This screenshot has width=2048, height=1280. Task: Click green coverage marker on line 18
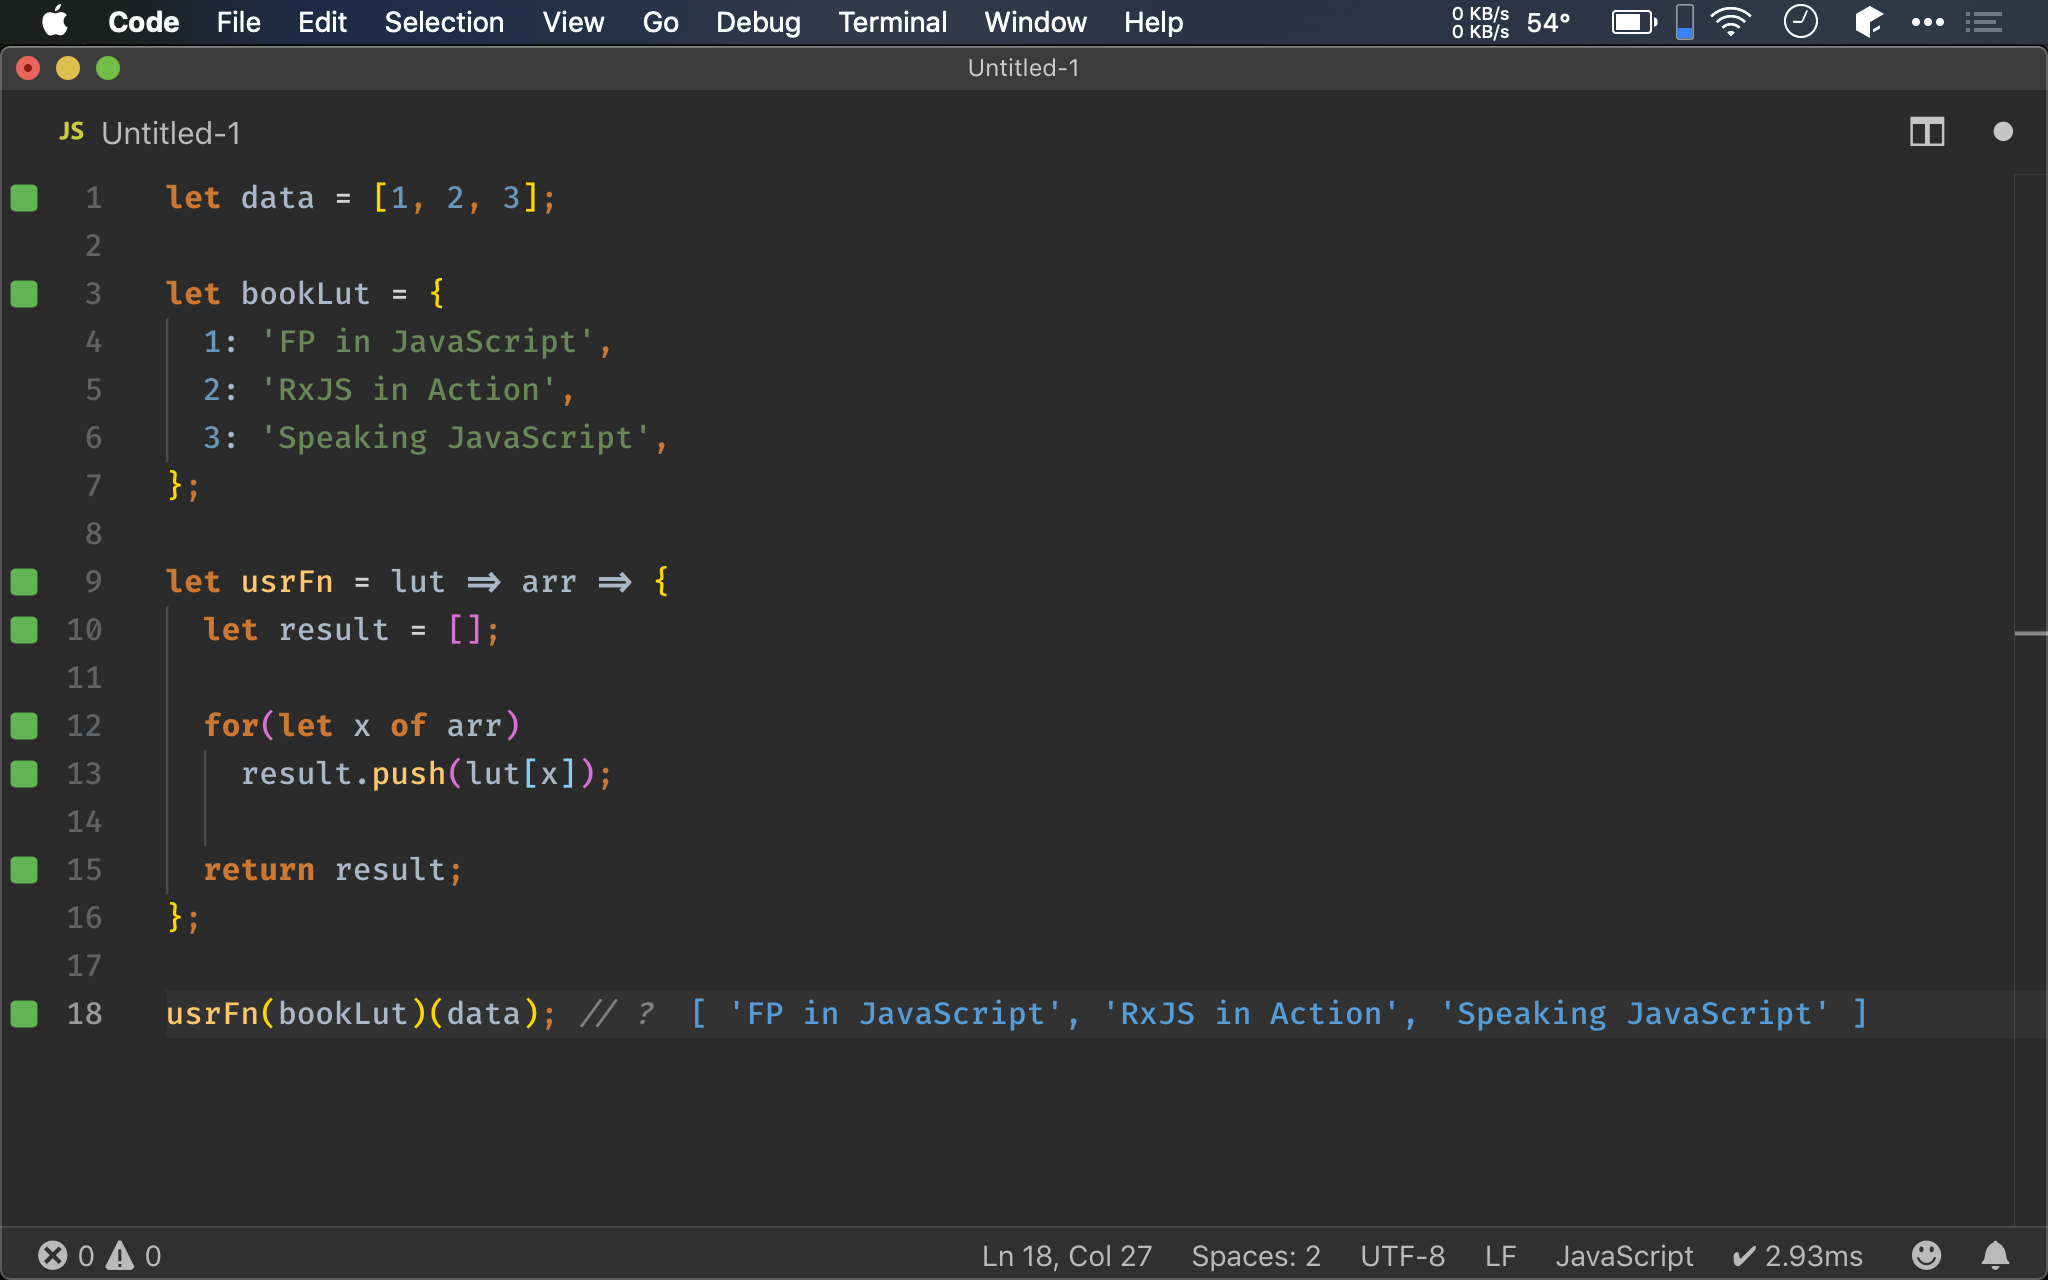coord(24,1014)
